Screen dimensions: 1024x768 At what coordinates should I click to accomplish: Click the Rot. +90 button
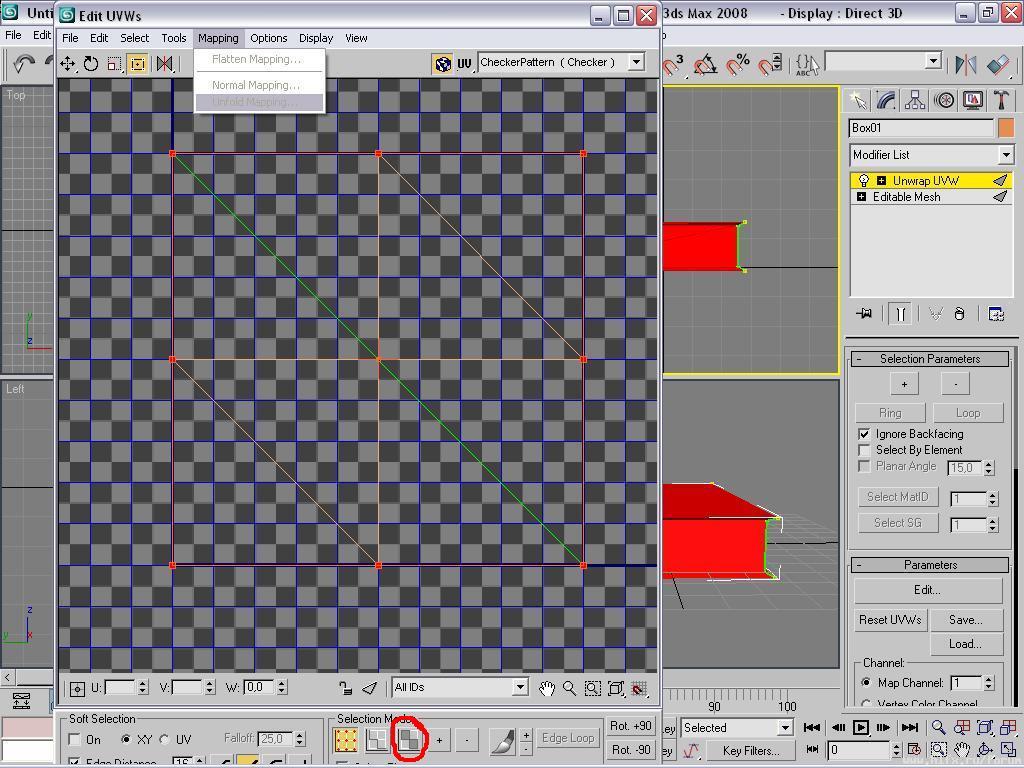631,726
